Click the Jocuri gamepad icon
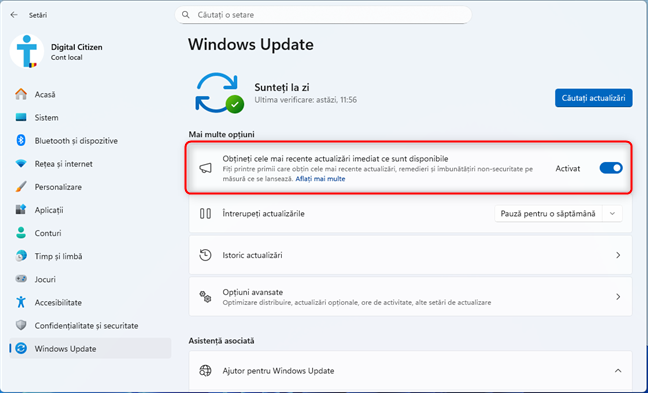The image size is (648, 393). tap(21, 279)
